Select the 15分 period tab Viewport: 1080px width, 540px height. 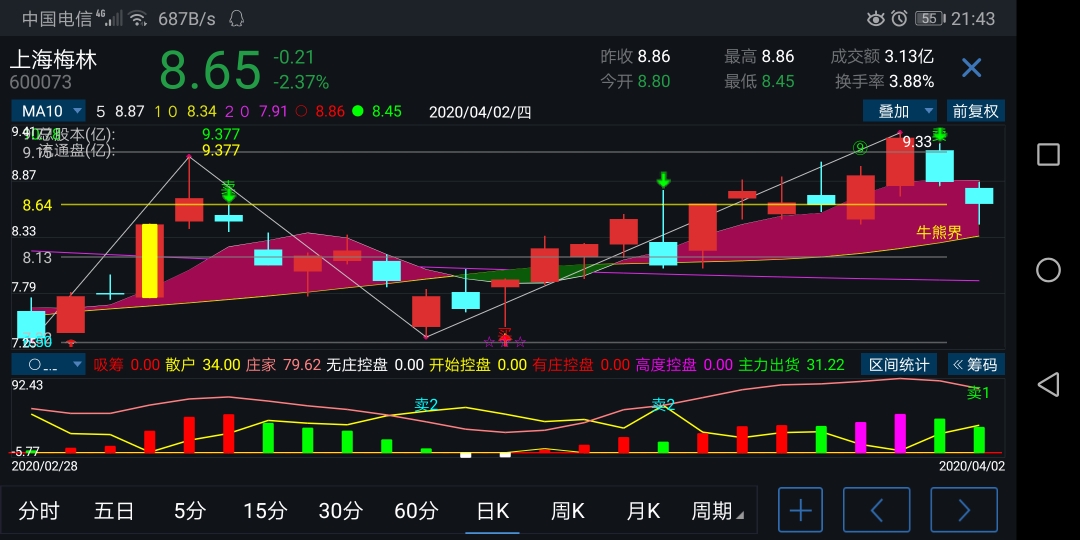[265, 510]
